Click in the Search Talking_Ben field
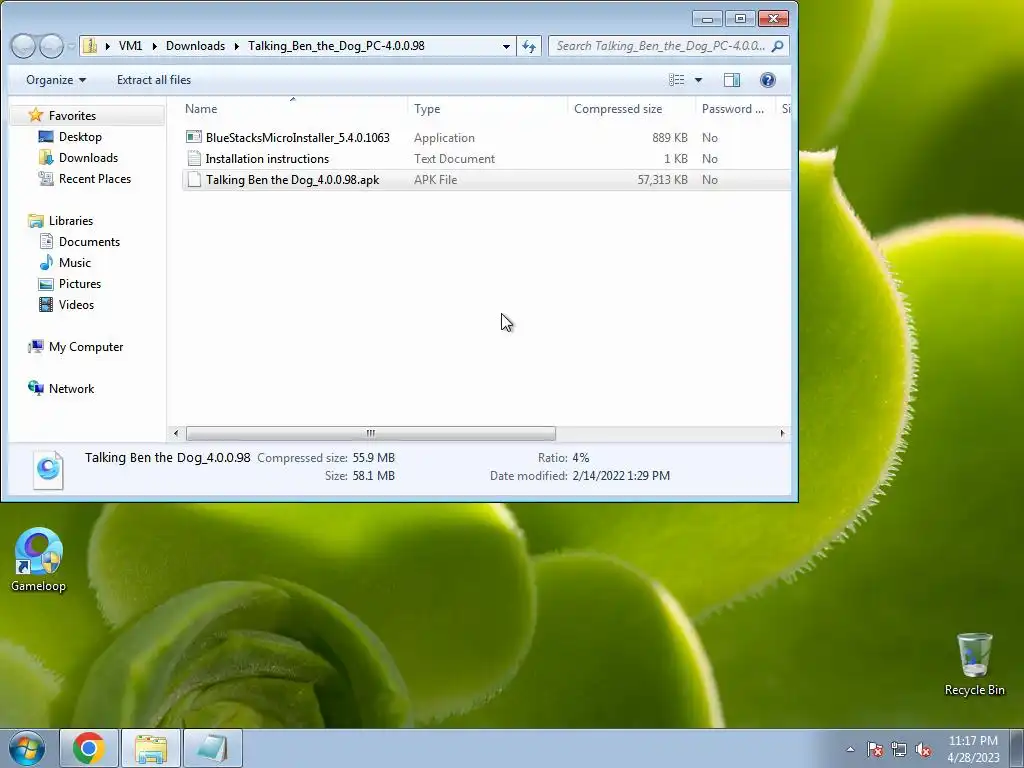 [660, 46]
